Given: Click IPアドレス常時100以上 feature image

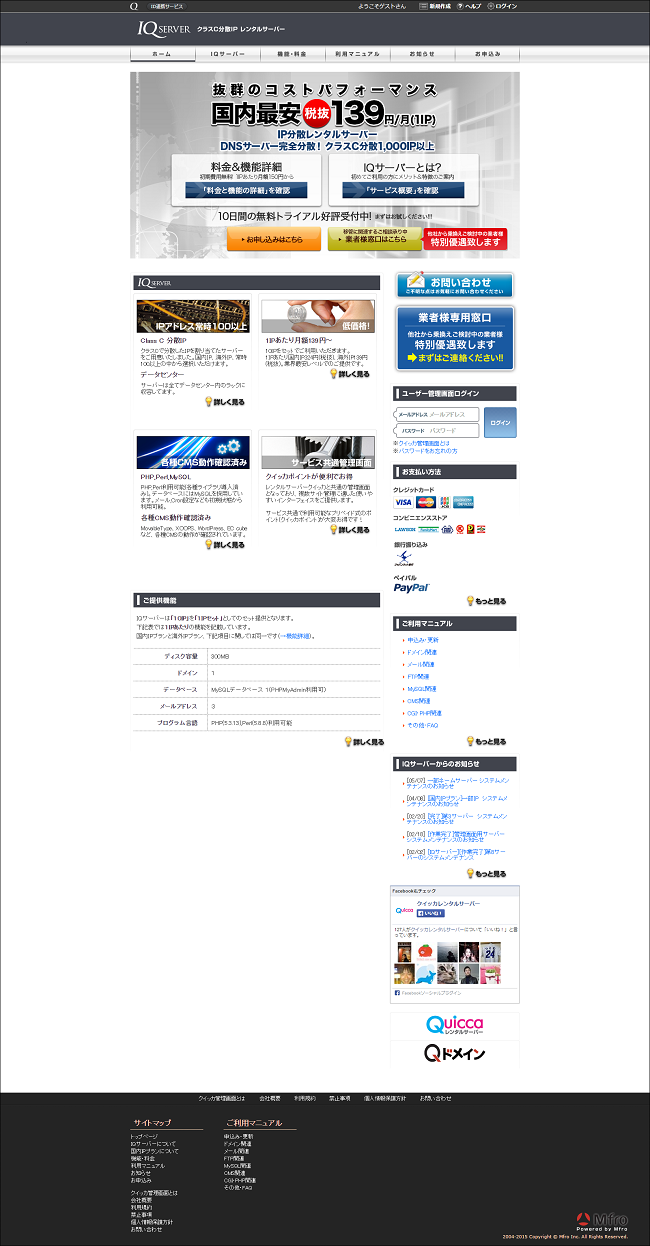Looking at the screenshot, I should click(194, 316).
